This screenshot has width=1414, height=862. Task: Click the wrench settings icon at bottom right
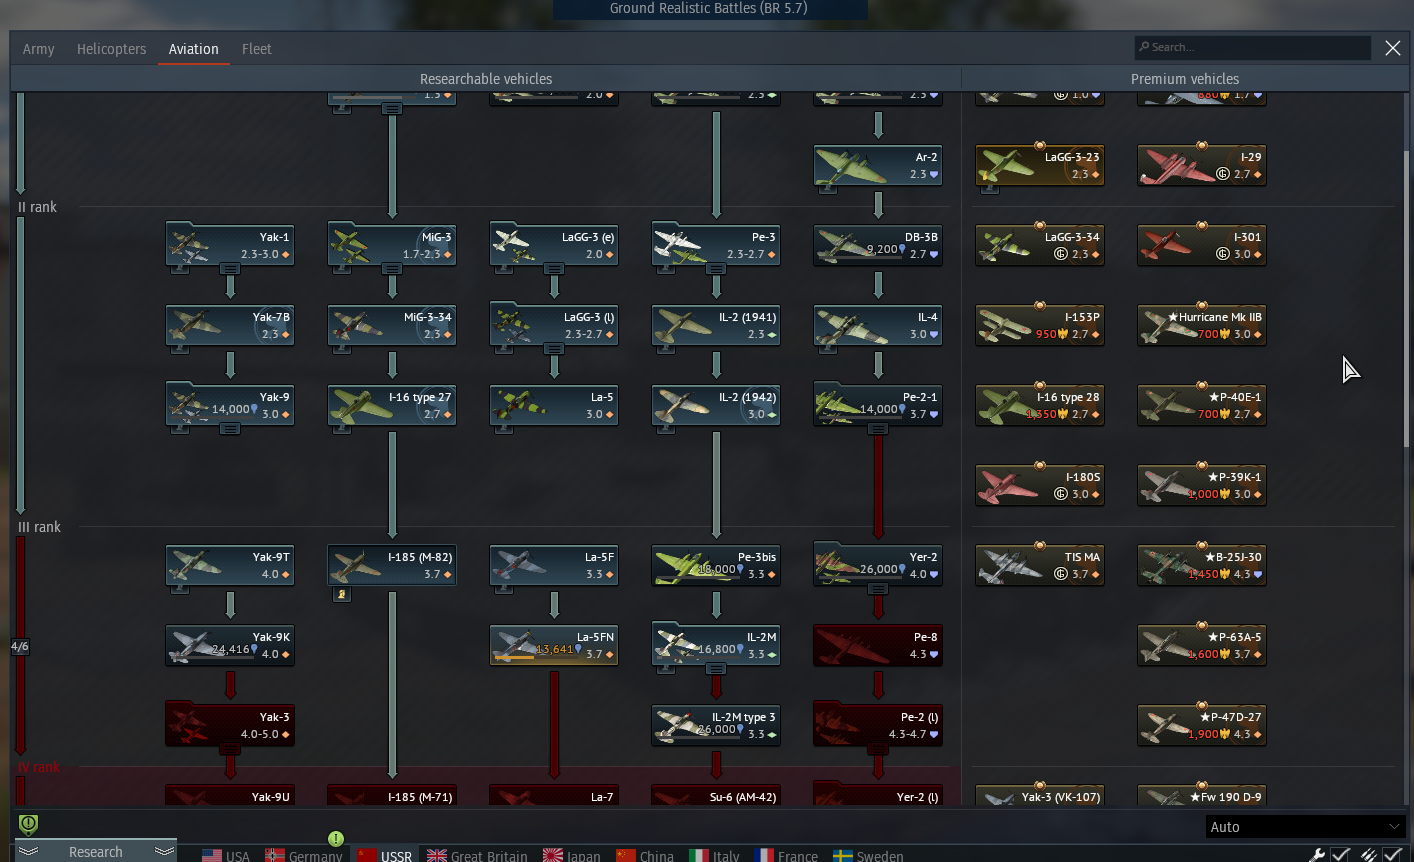[x=1317, y=854]
